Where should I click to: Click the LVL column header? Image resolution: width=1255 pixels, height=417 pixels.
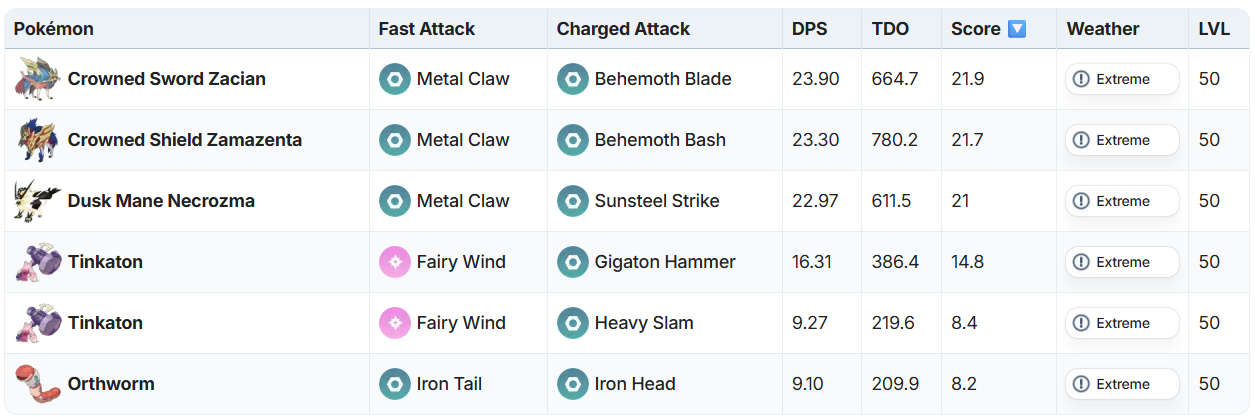tap(1214, 29)
